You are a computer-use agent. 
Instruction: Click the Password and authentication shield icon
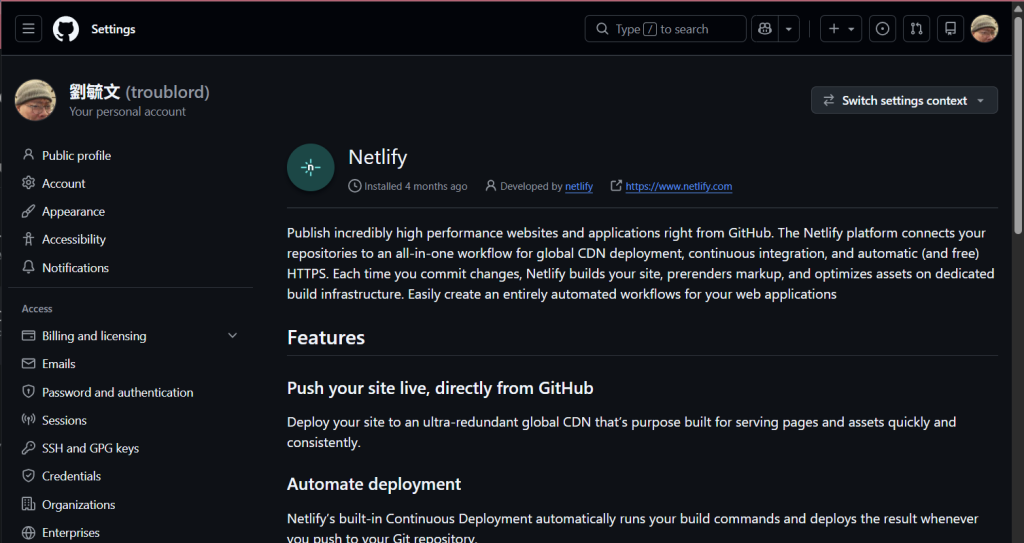pyautogui.click(x=28, y=391)
